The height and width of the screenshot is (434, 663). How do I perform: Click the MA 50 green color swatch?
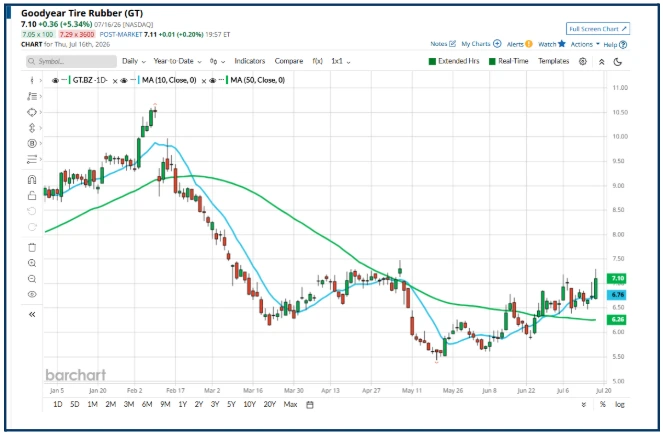[x=227, y=80]
